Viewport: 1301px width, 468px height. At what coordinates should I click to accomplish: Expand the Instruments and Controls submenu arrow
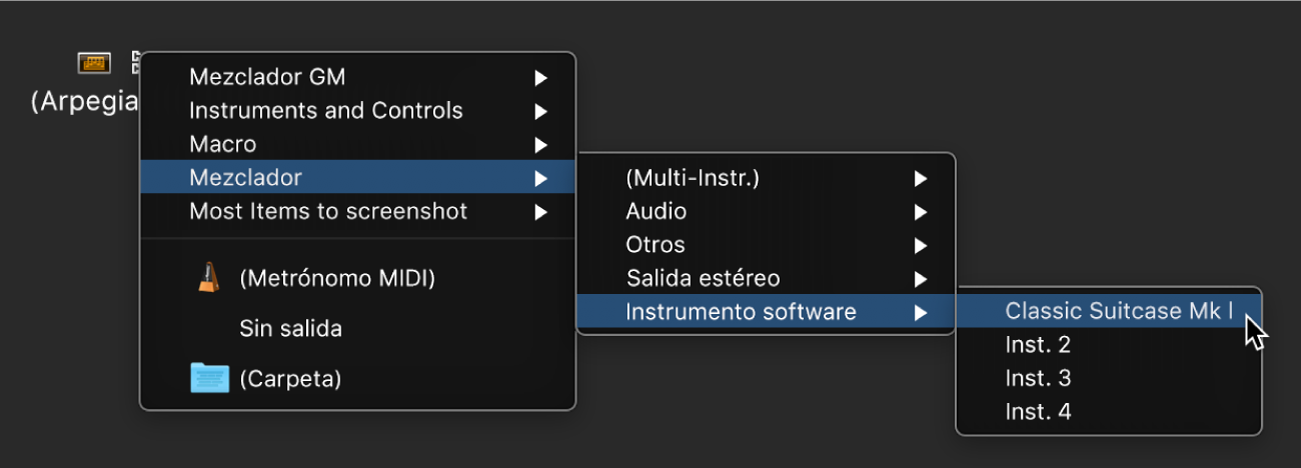point(540,111)
